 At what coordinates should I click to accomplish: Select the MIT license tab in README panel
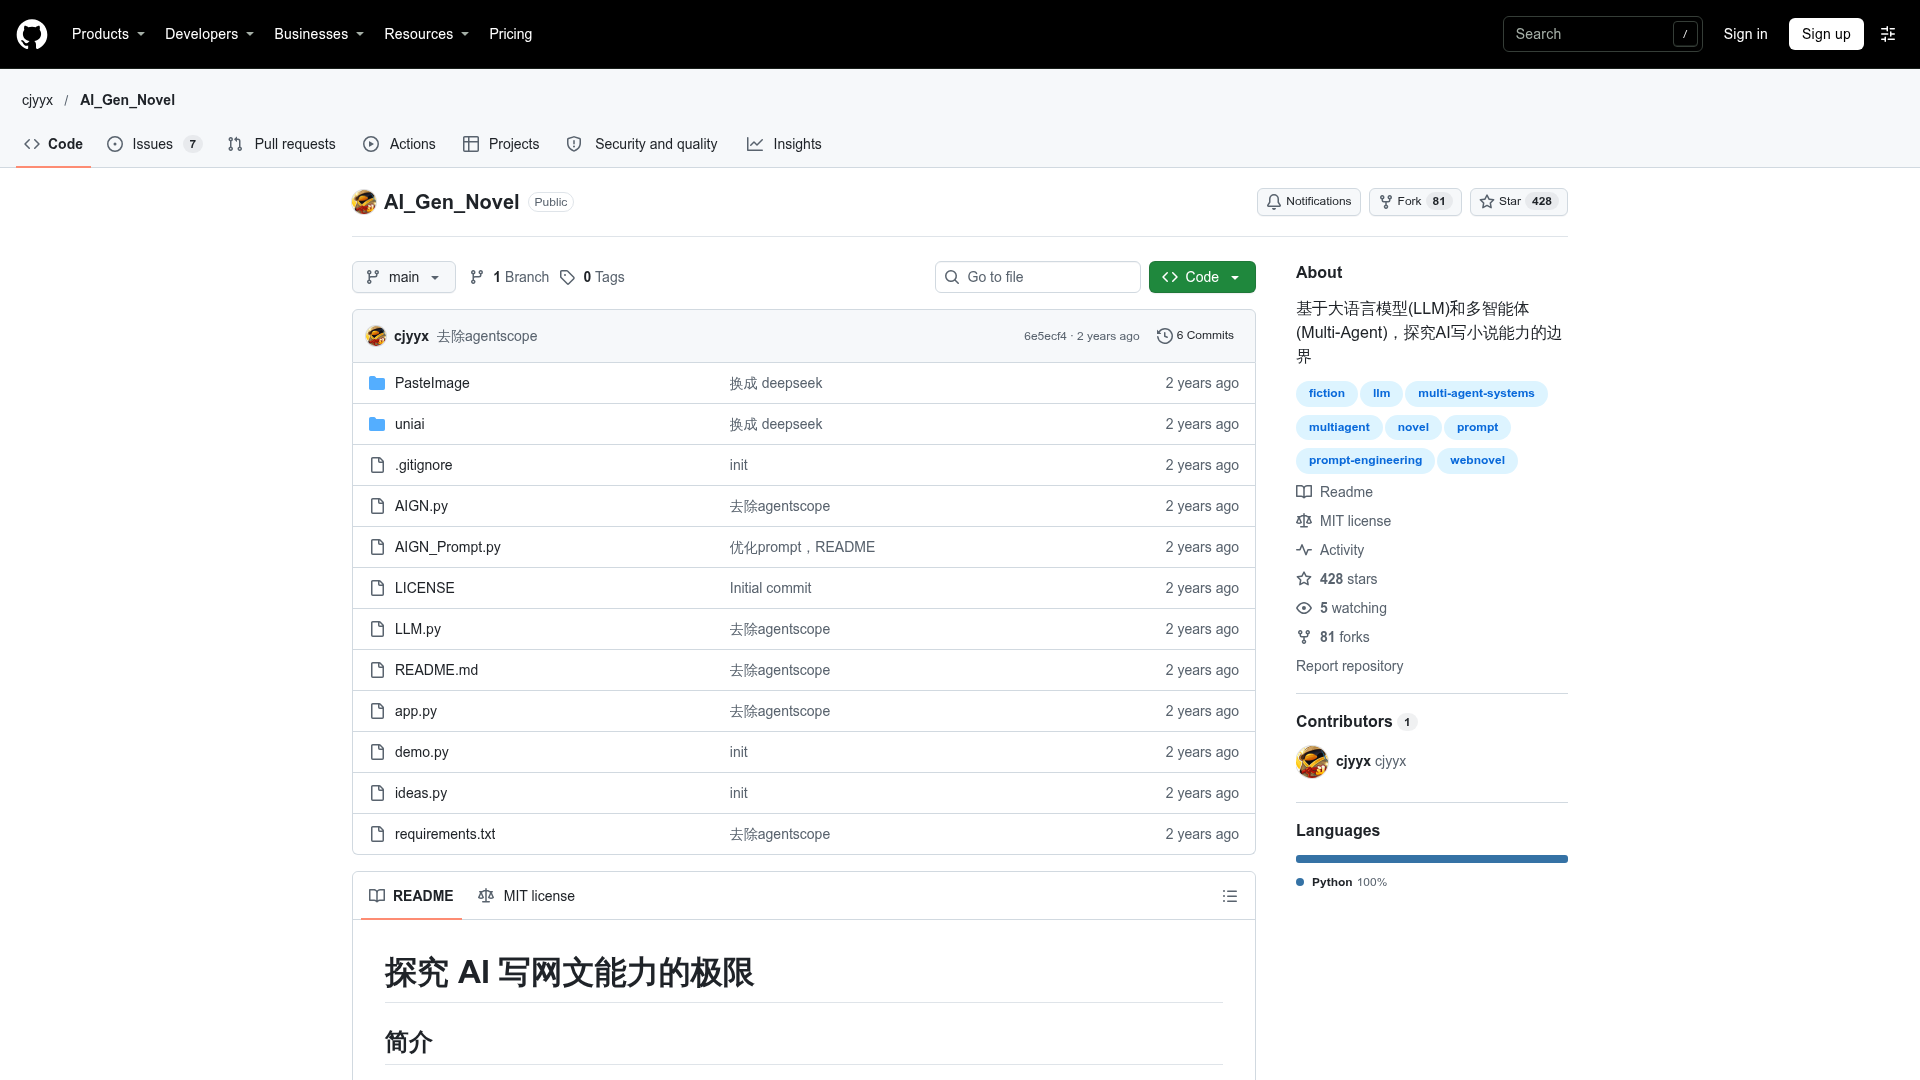(527, 896)
